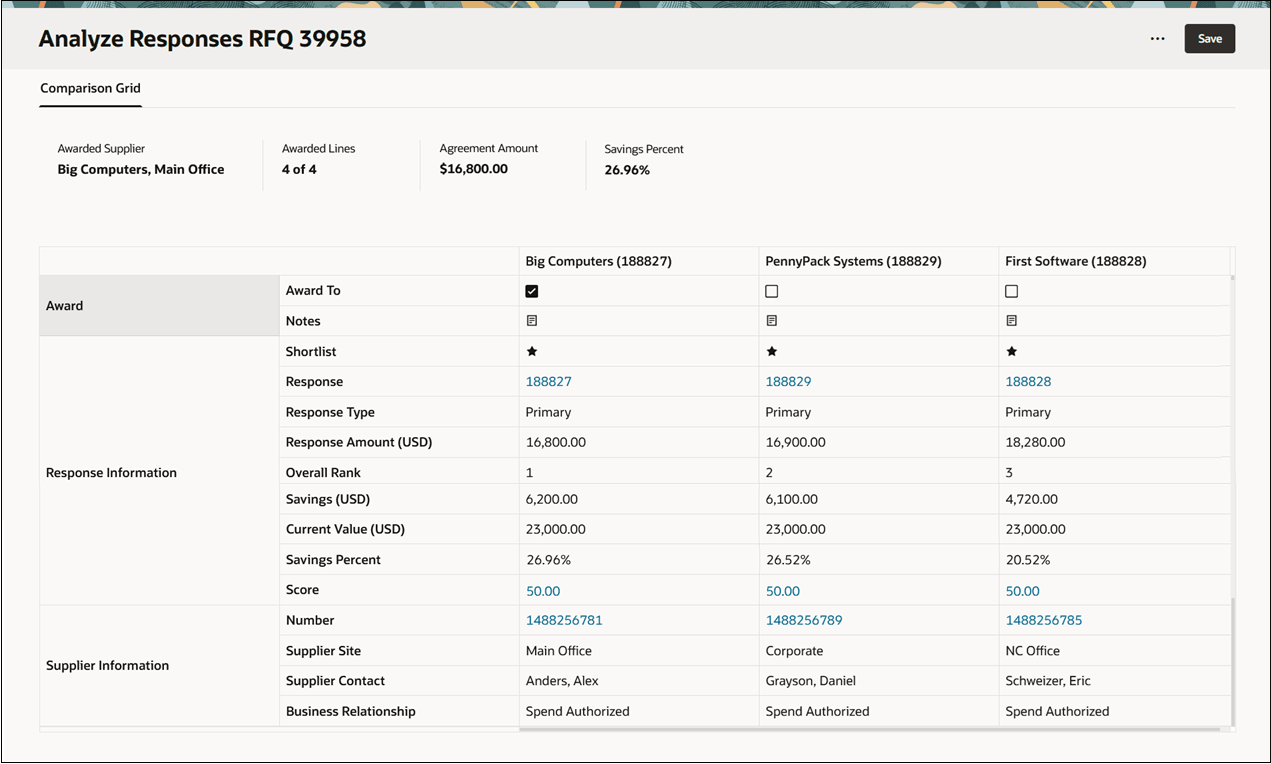This screenshot has height=764, width=1271.
Task: Open the More Actions ellipsis menu
Action: [1157, 38]
